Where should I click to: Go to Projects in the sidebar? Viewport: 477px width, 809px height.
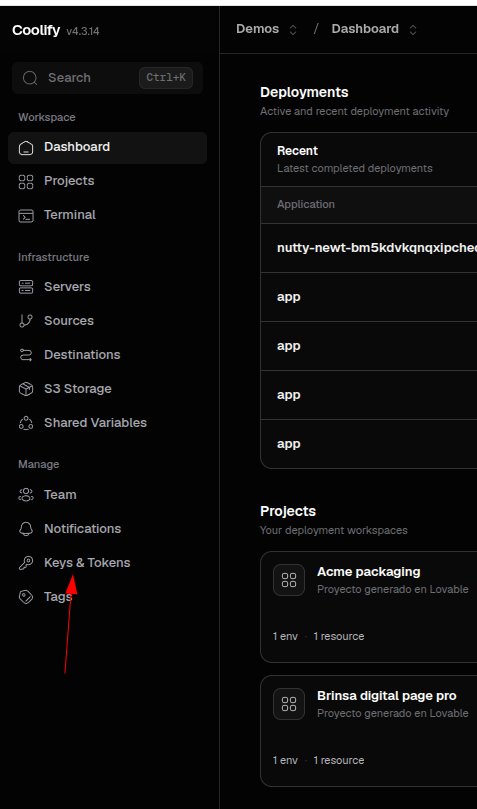coord(107,182)
